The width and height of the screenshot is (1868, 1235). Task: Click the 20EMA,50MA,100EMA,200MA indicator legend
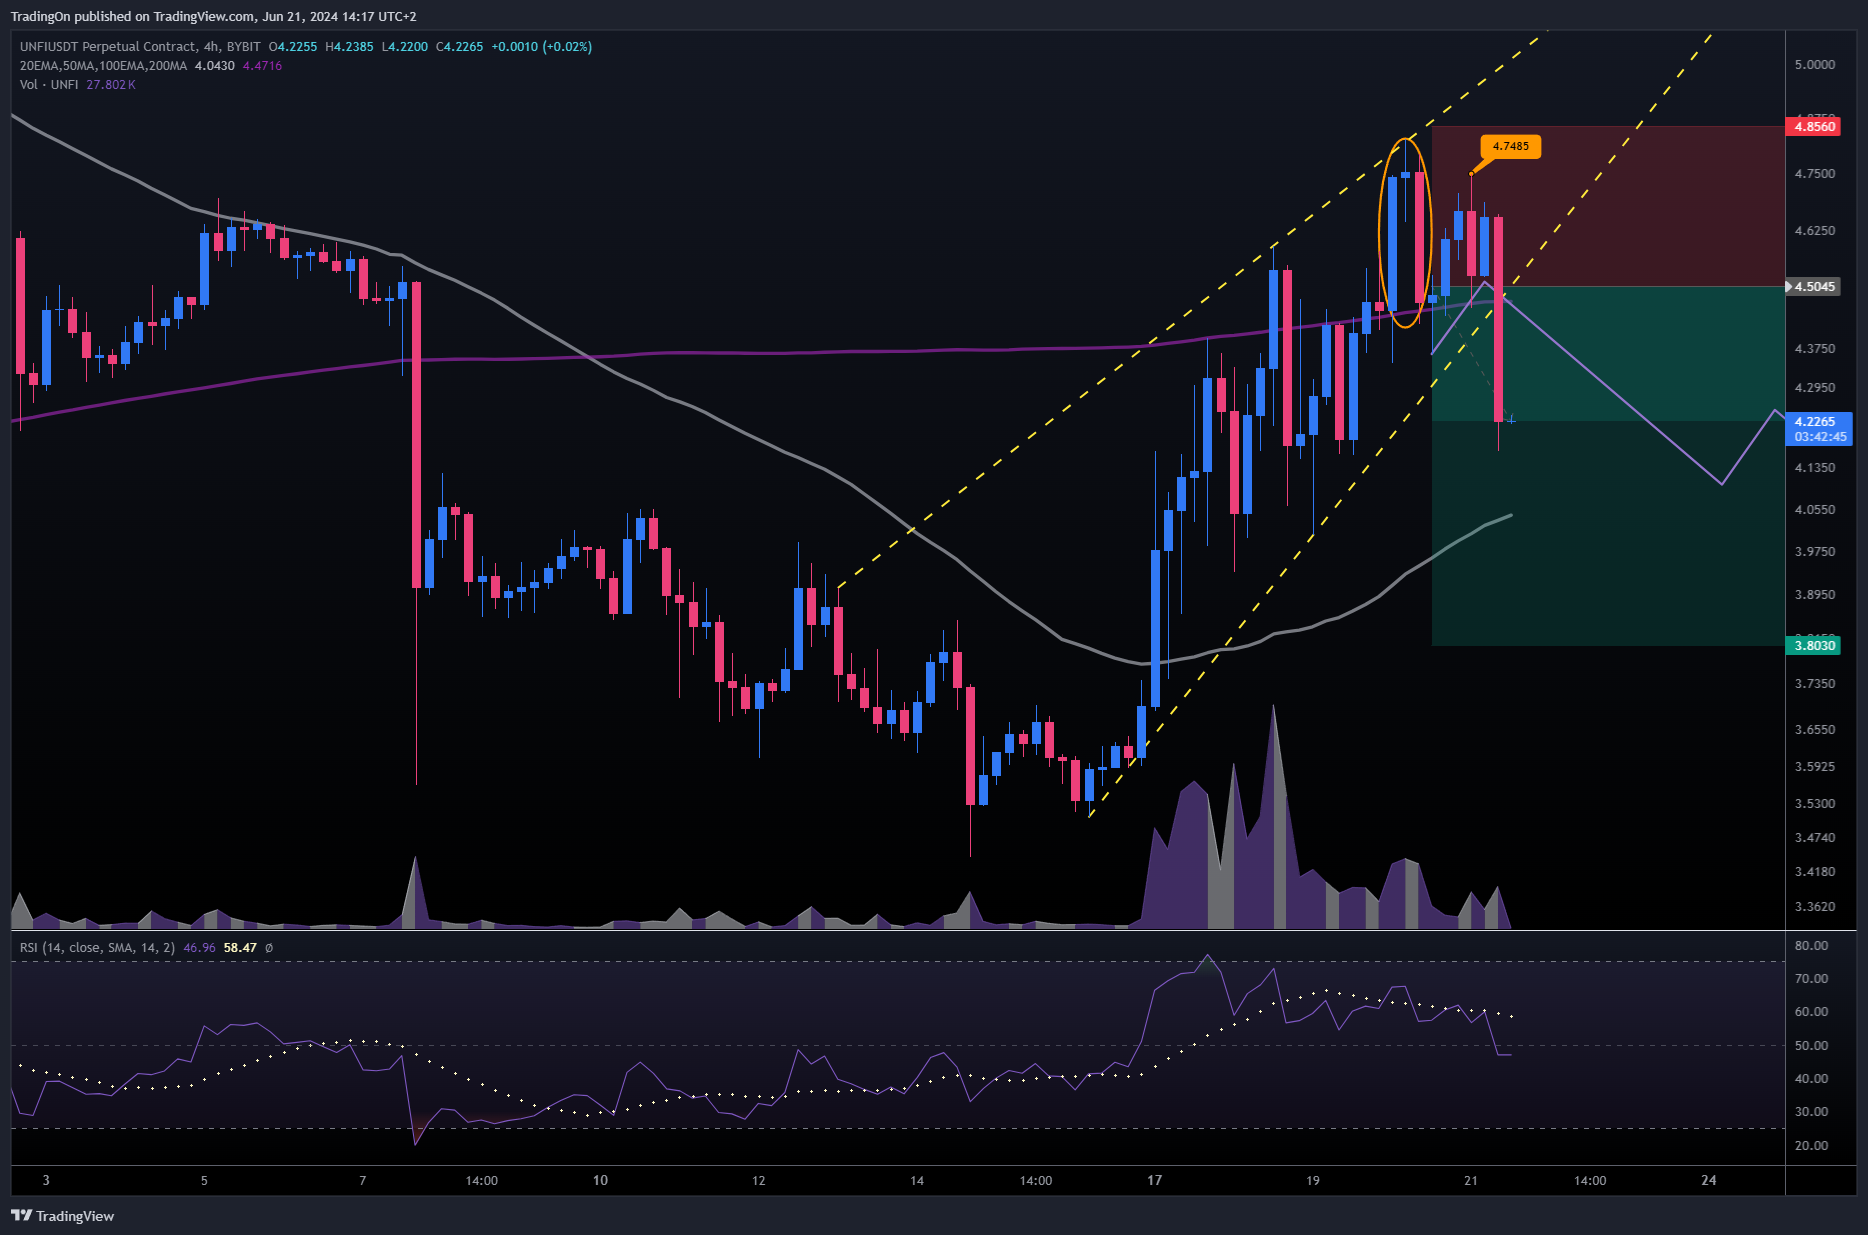click(x=103, y=65)
